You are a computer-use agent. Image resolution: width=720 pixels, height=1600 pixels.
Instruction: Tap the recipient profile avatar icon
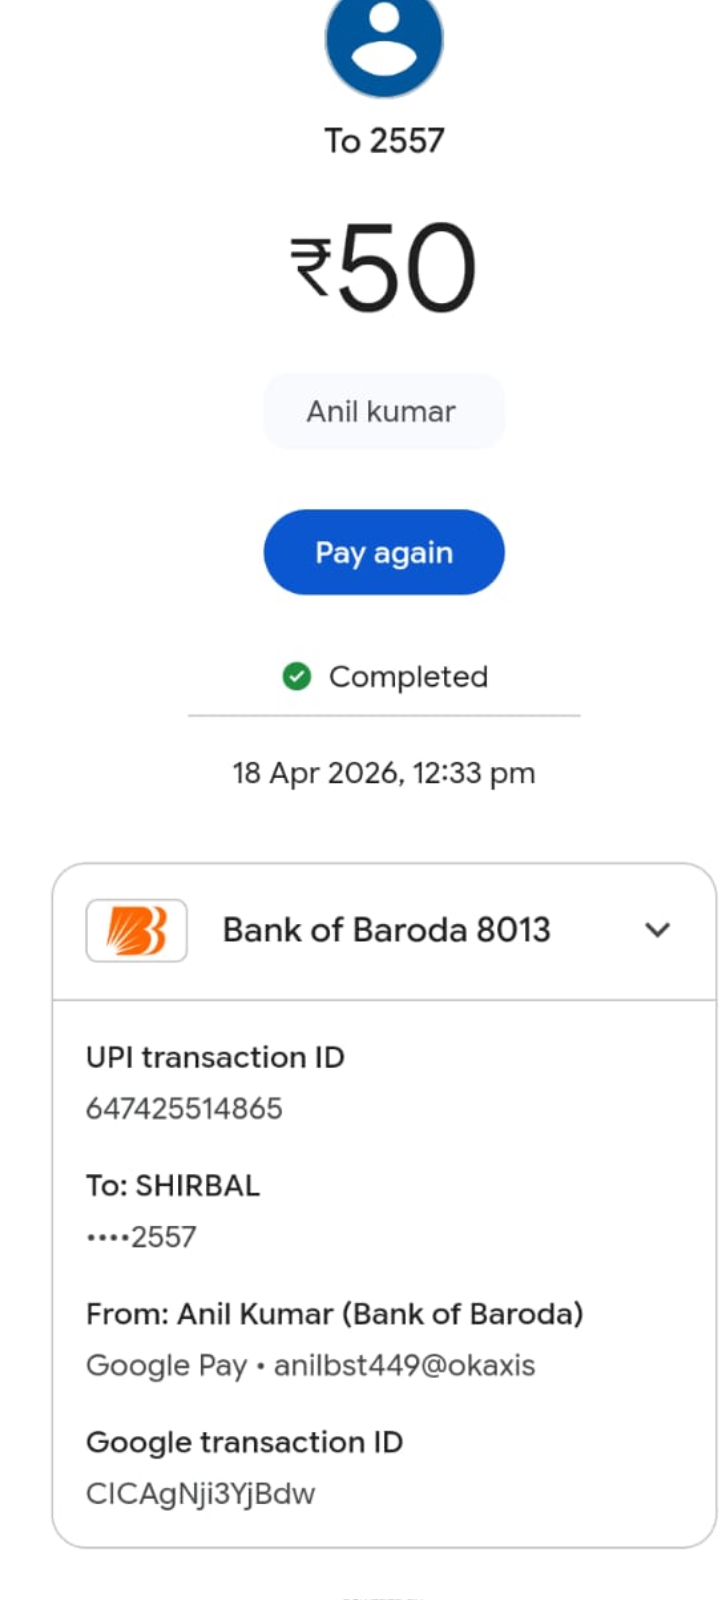384,40
